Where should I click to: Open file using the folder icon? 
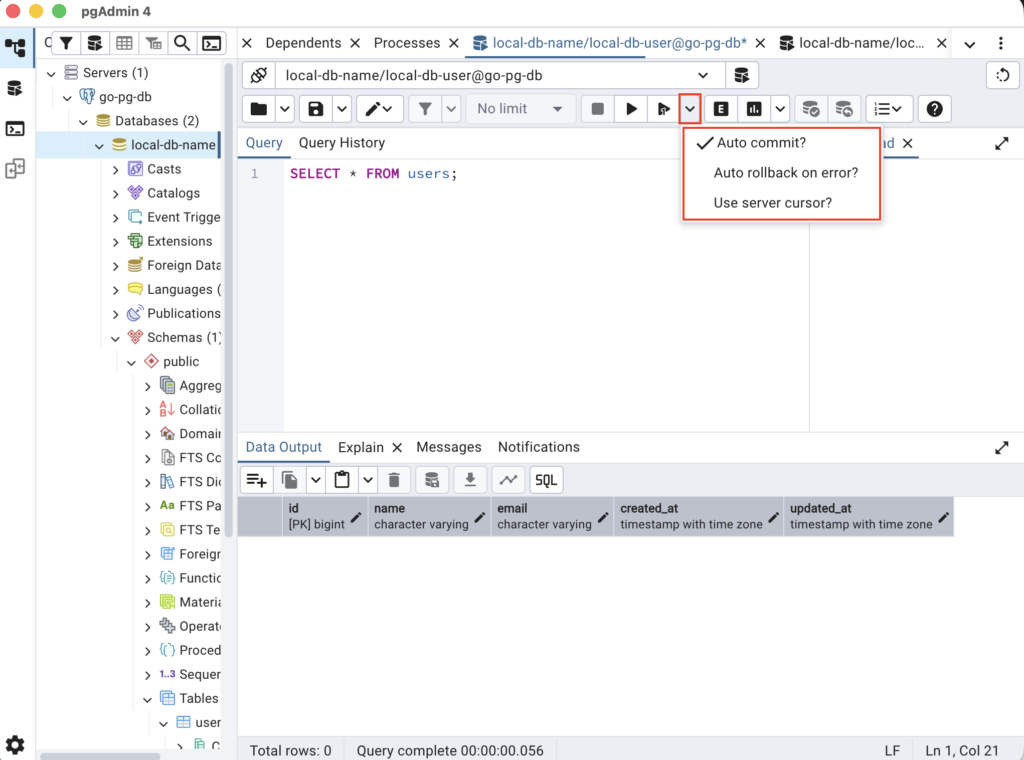[259, 109]
